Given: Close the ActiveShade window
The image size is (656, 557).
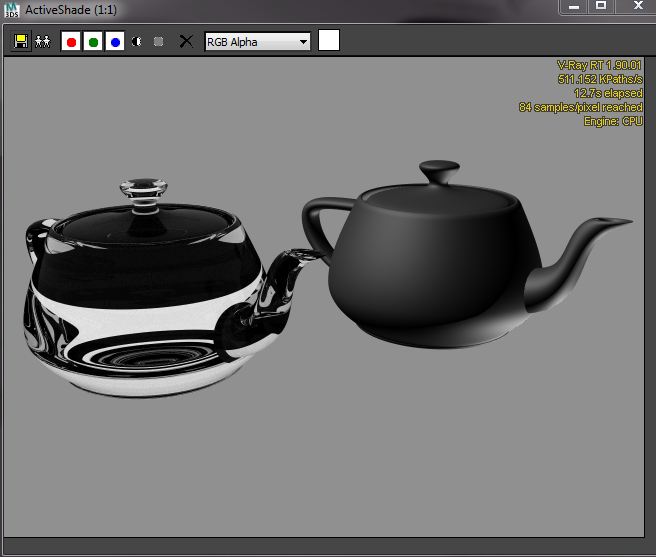Looking at the screenshot, I should click(x=638, y=6).
